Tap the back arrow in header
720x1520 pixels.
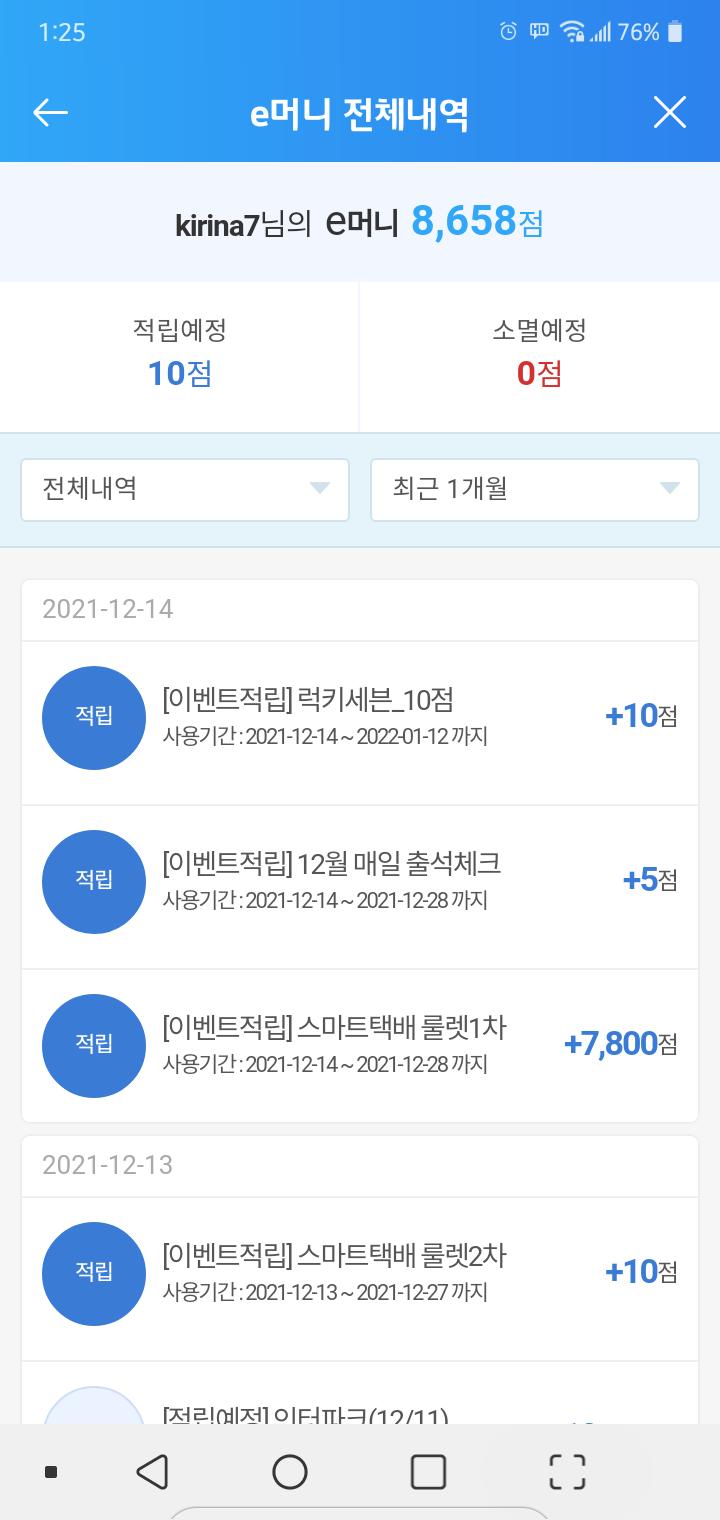50,113
